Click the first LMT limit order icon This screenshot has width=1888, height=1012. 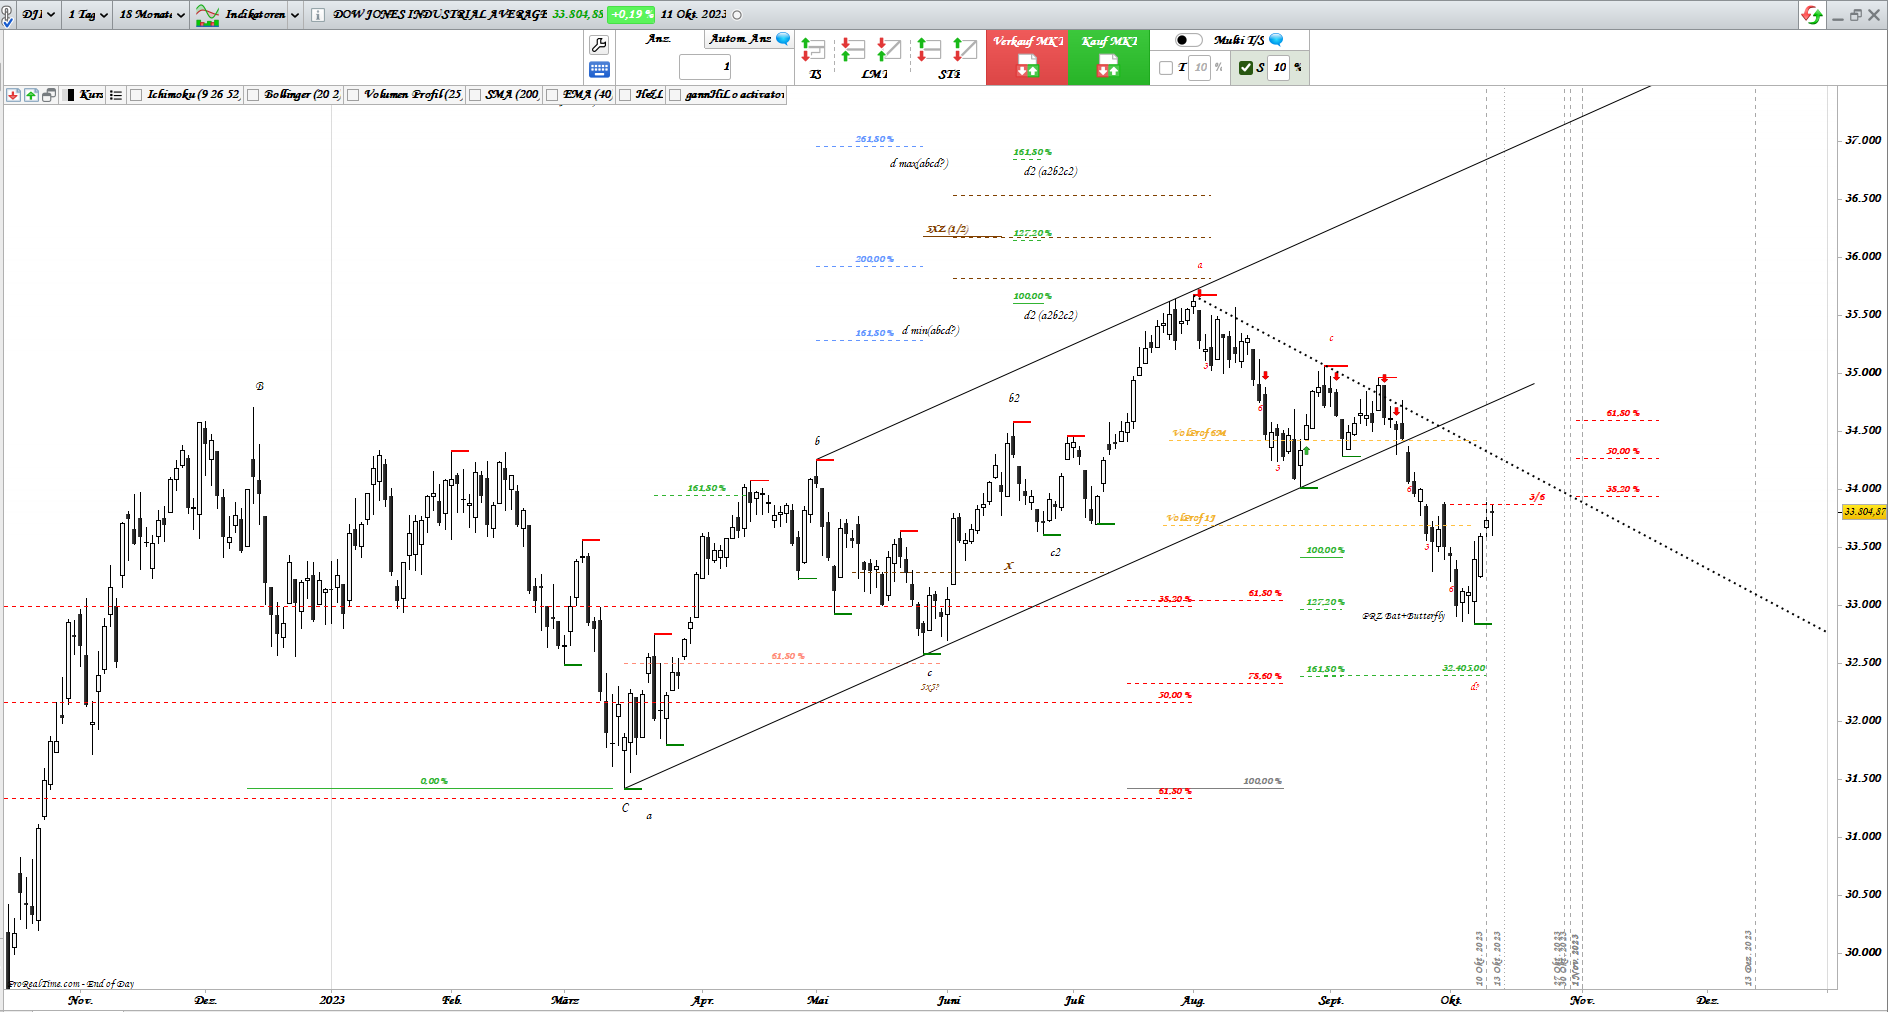[853, 51]
